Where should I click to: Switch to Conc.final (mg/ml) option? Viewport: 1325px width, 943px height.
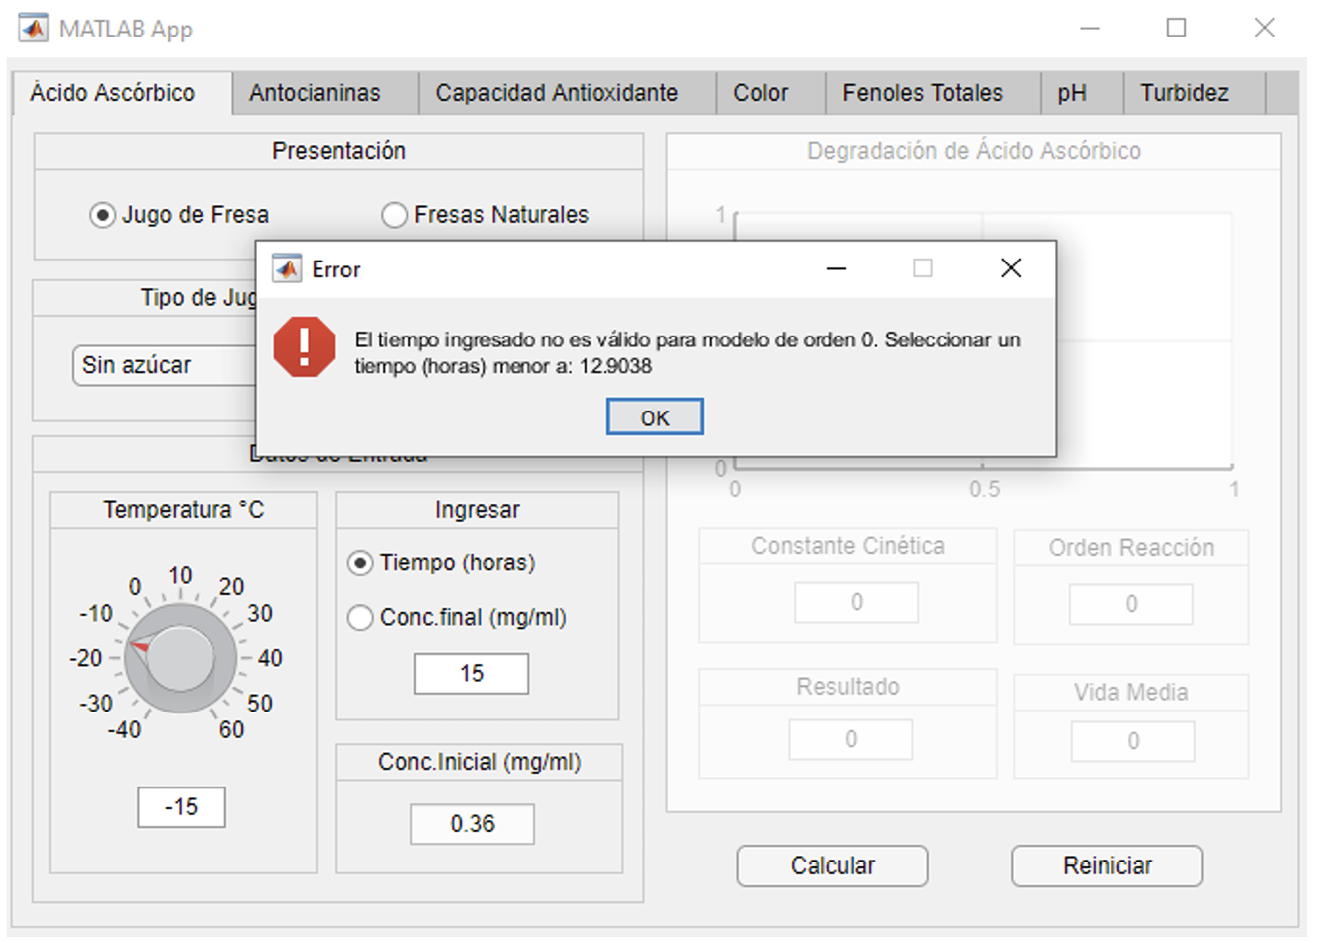coord(360,618)
